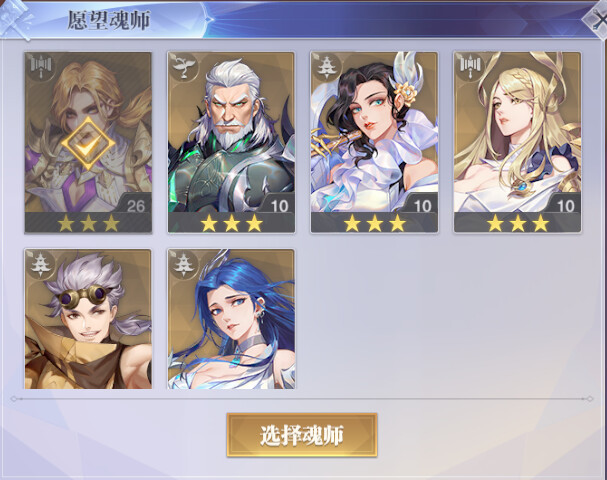The width and height of the screenshot is (607, 480).
Task: Click class icon on blonde woman card
Action: click(470, 67)
